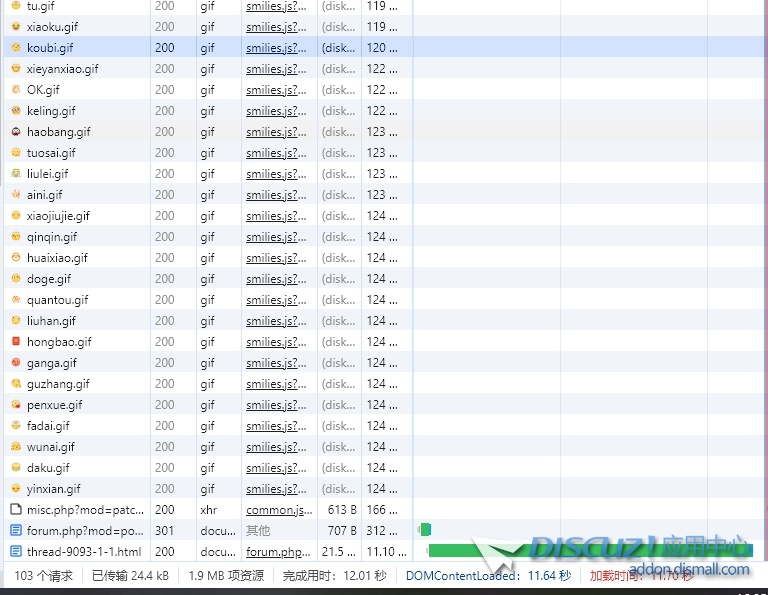The height and width of the screenshot is (595, 768).
Task: Open smilies.js initiator for yinxian.gif
Action: click(276, 489)
